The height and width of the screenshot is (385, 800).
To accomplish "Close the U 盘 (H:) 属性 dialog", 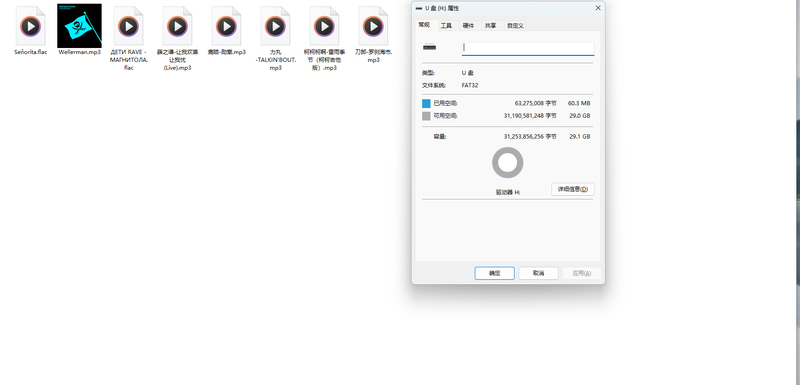I will coord(598,8).
